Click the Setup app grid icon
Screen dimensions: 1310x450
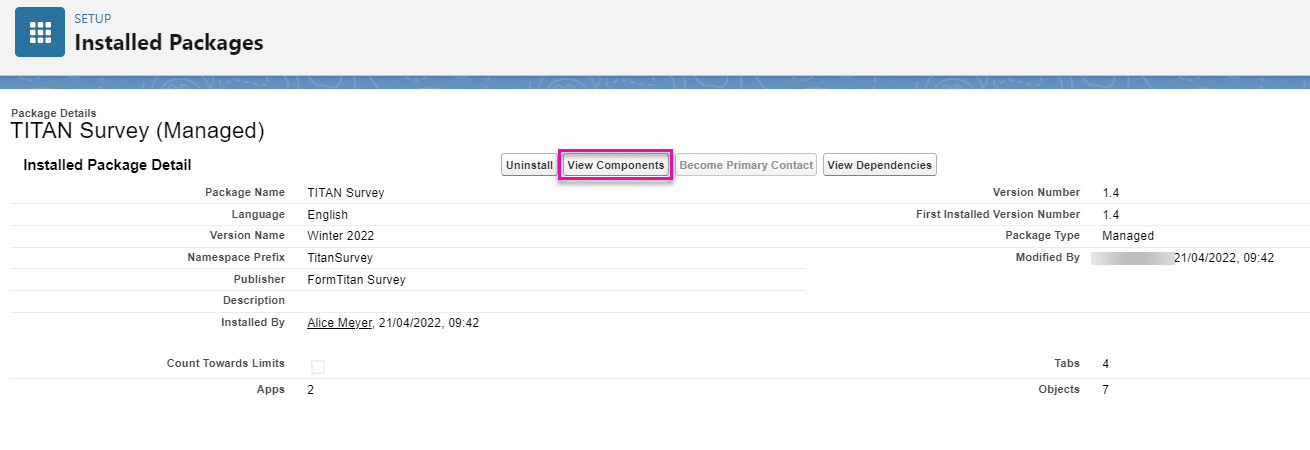[40, 33]
